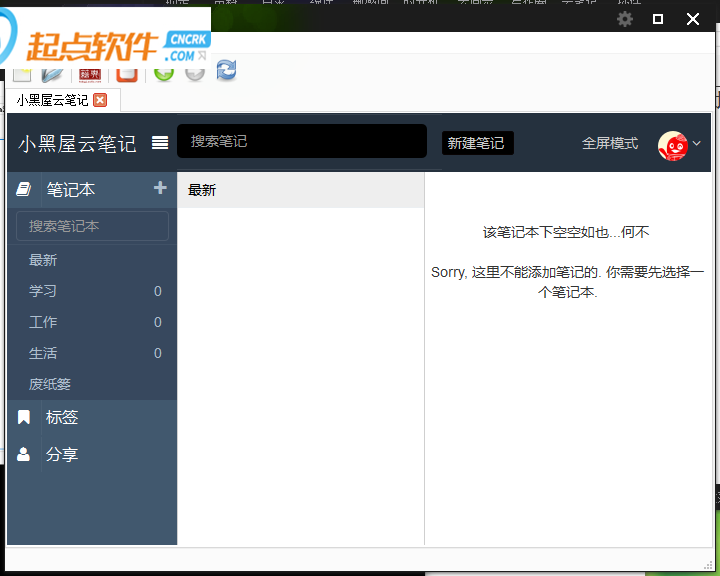Image resolution: width=720 pixels, height=576 pixels.
Task: Enter 全屏模式 fullscreen mode
Action: [610, 143]
